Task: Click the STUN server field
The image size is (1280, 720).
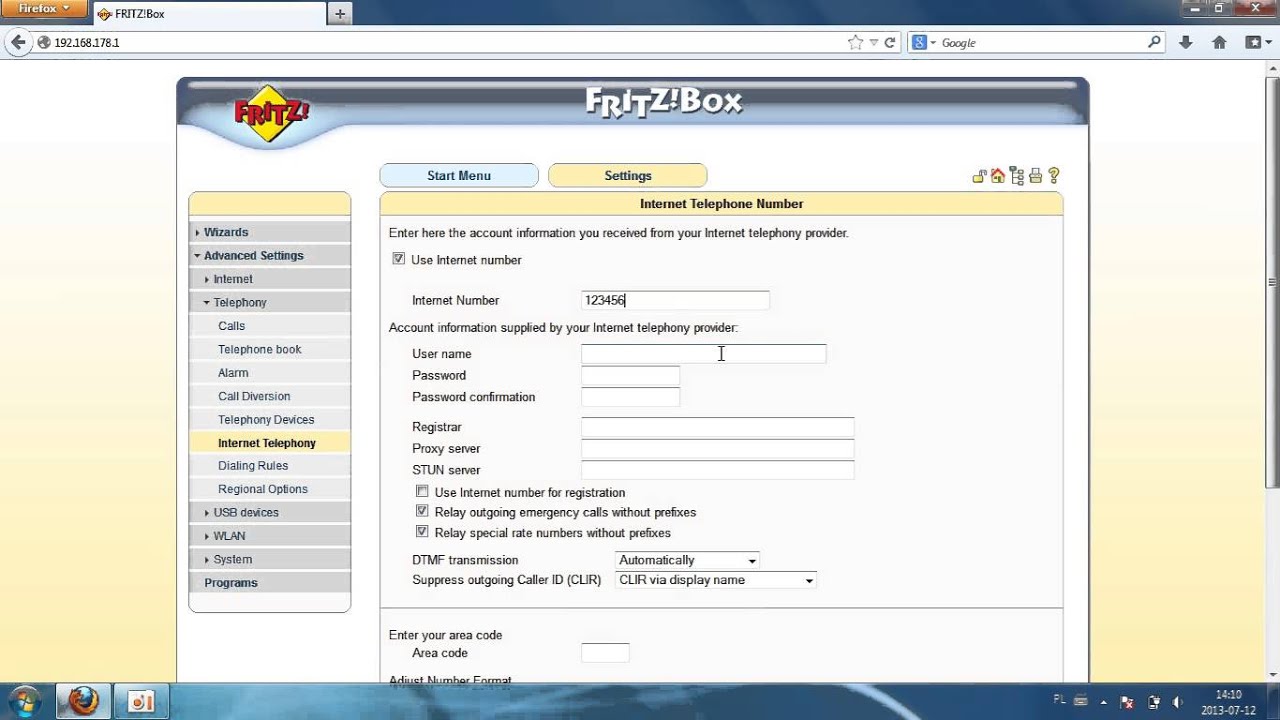Action: 717,470
